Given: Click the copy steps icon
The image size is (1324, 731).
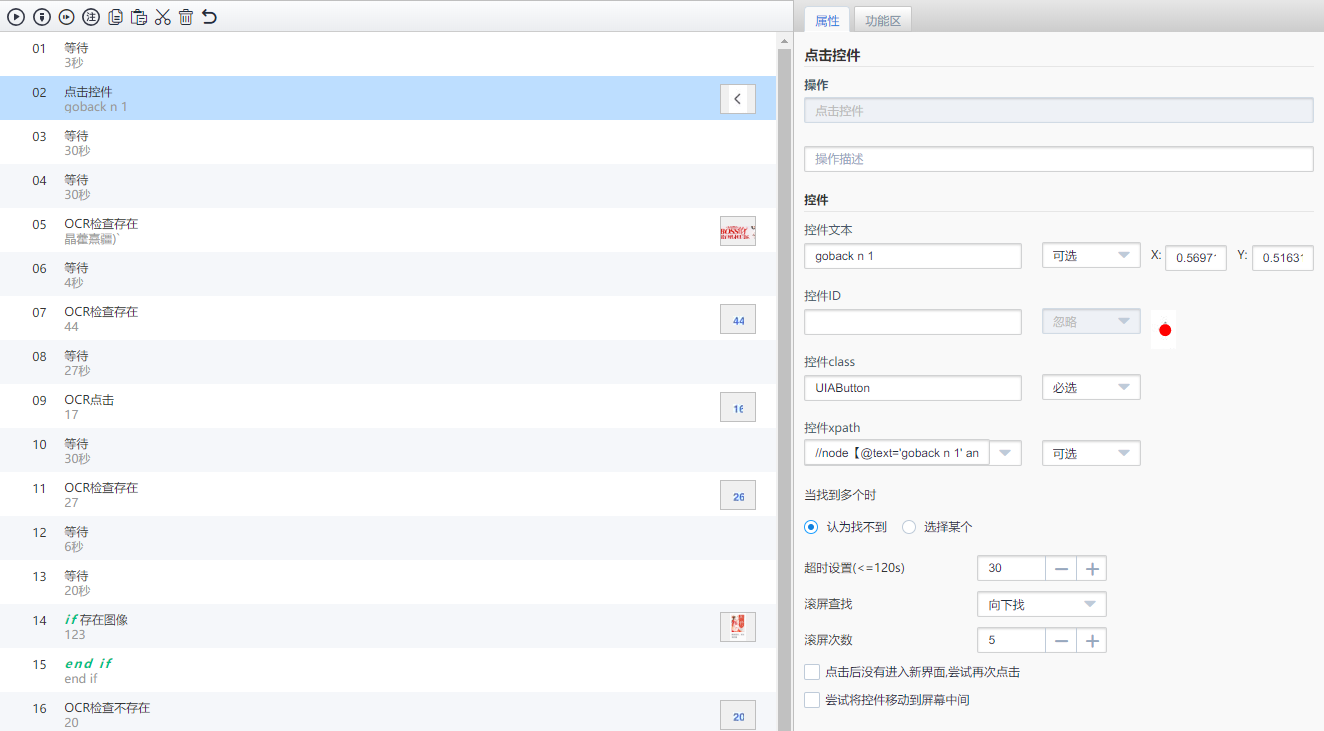Looking at the screenshot, I should point(115,17).
